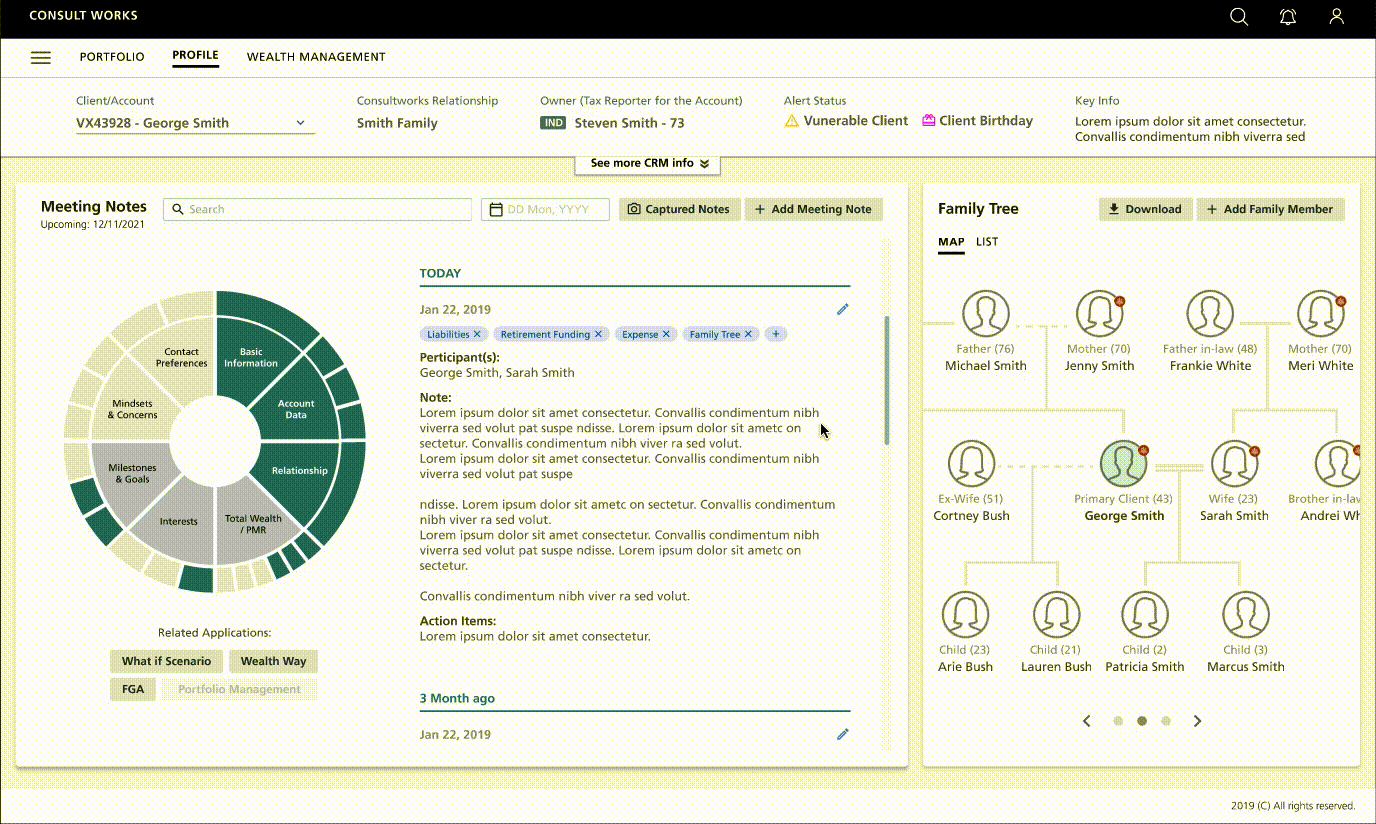This screenshot has width=1376, height=824.
Task: Click Client Birthday cake icon
Action: tap(929, 121)
